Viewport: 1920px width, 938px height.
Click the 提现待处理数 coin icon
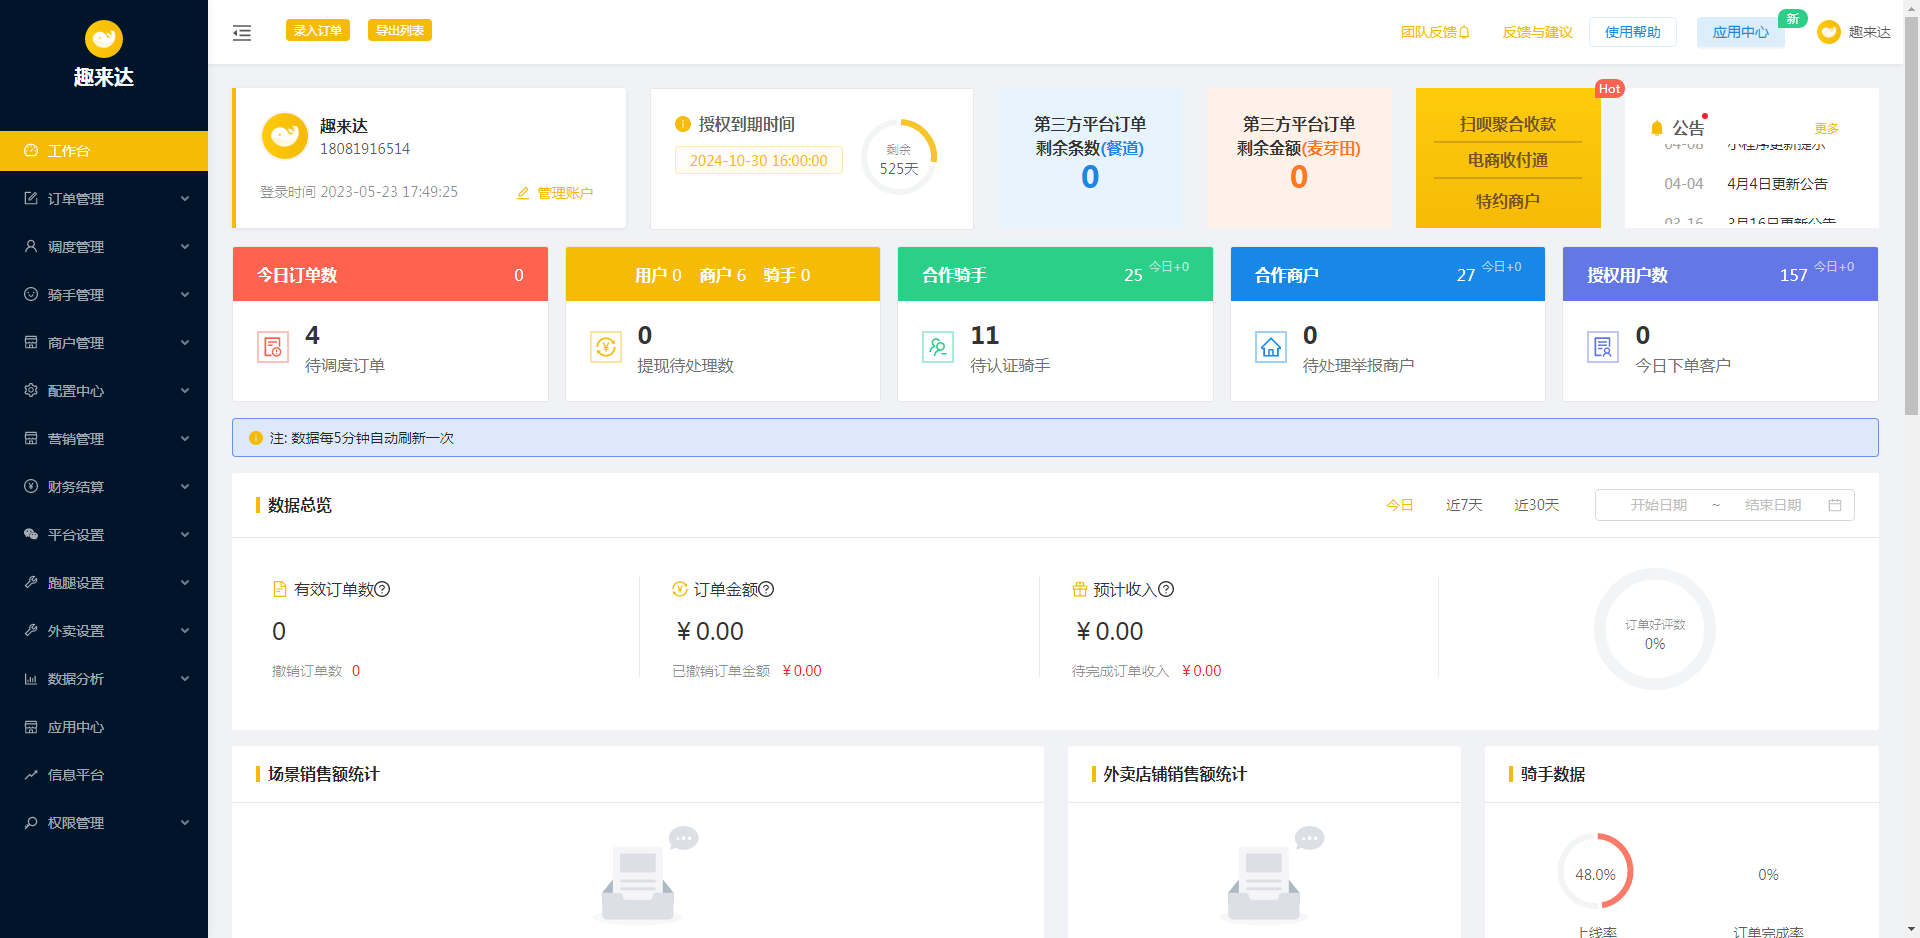click(x=605, y=347)
